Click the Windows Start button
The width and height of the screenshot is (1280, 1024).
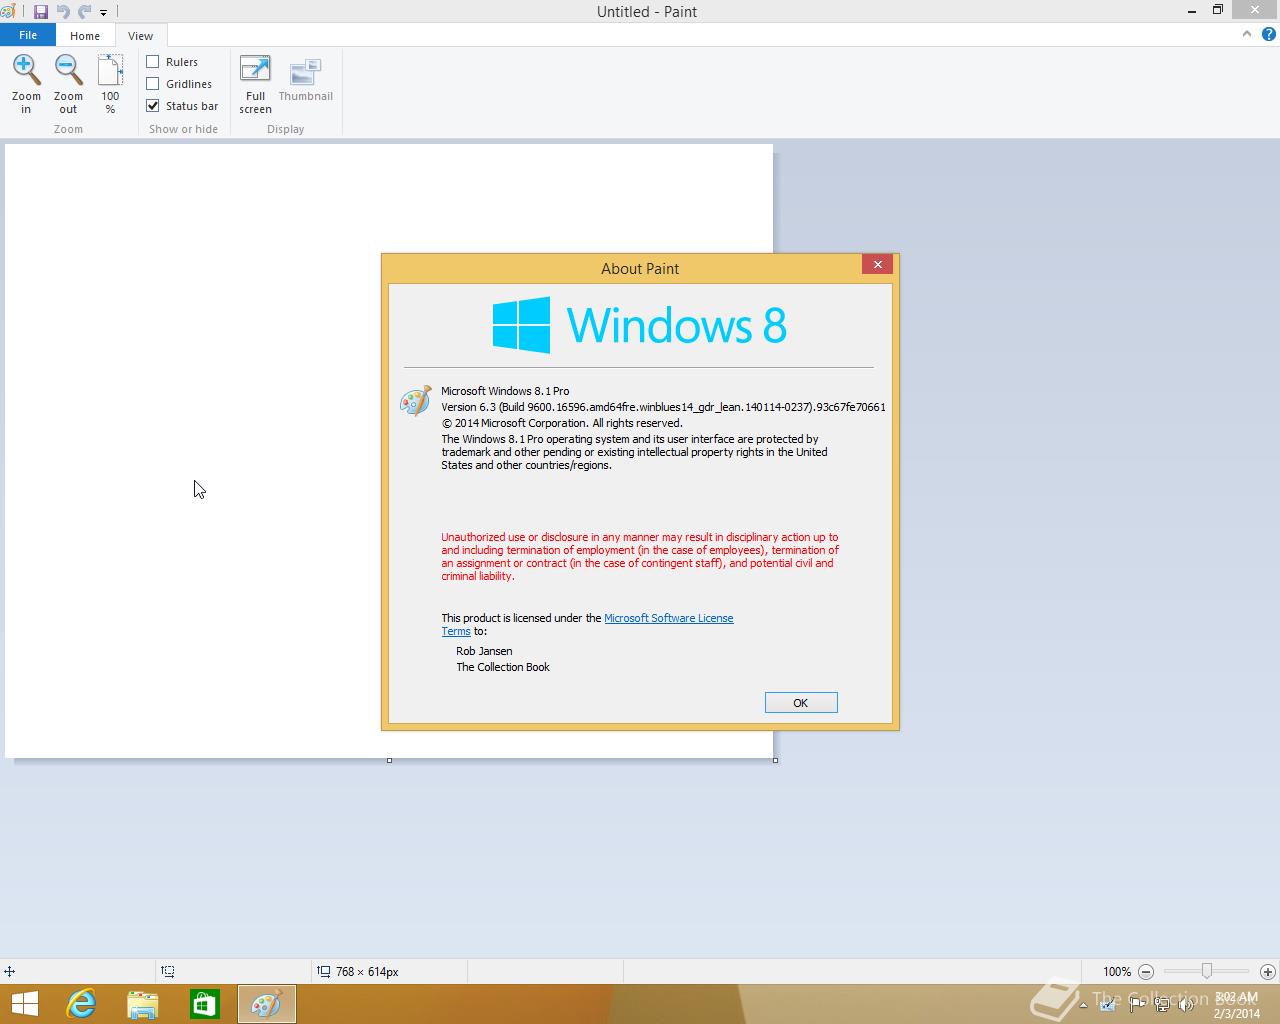point(24,1004)
